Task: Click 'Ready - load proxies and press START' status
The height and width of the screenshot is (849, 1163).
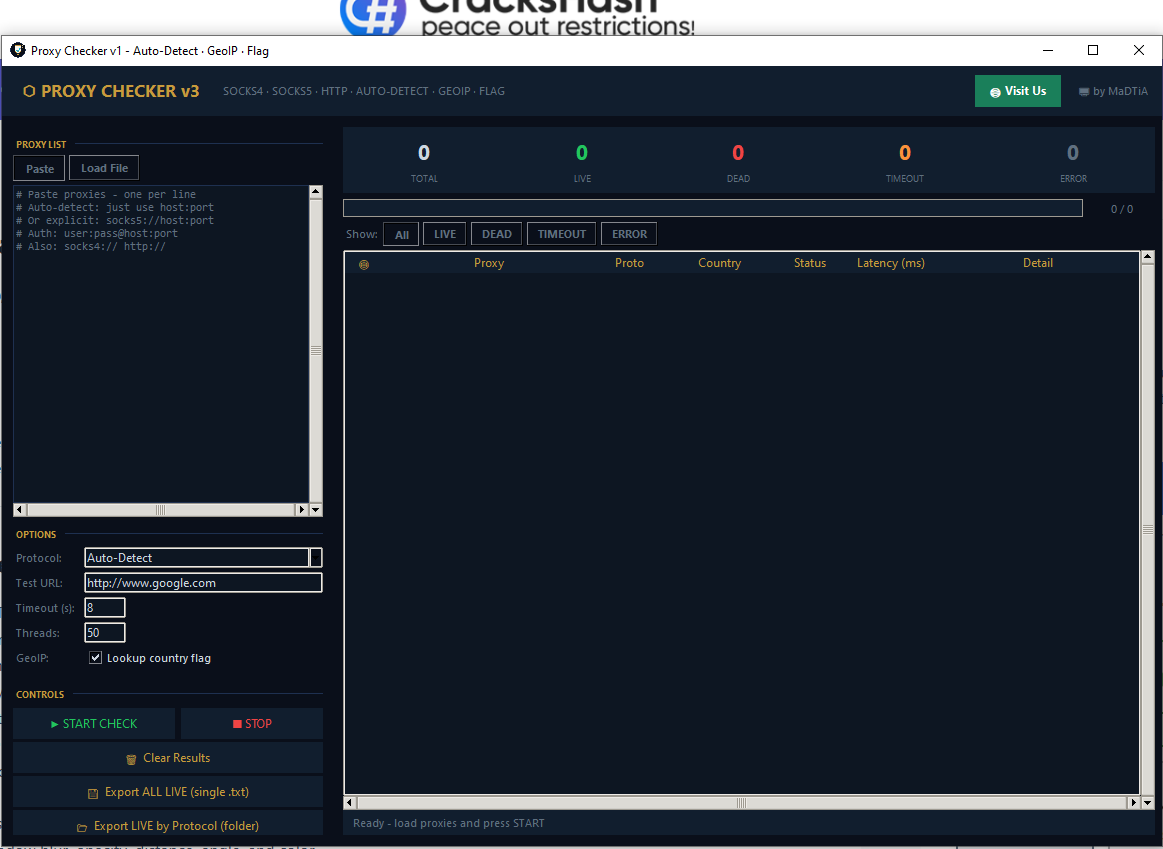Action: click(x=449, y=823)
